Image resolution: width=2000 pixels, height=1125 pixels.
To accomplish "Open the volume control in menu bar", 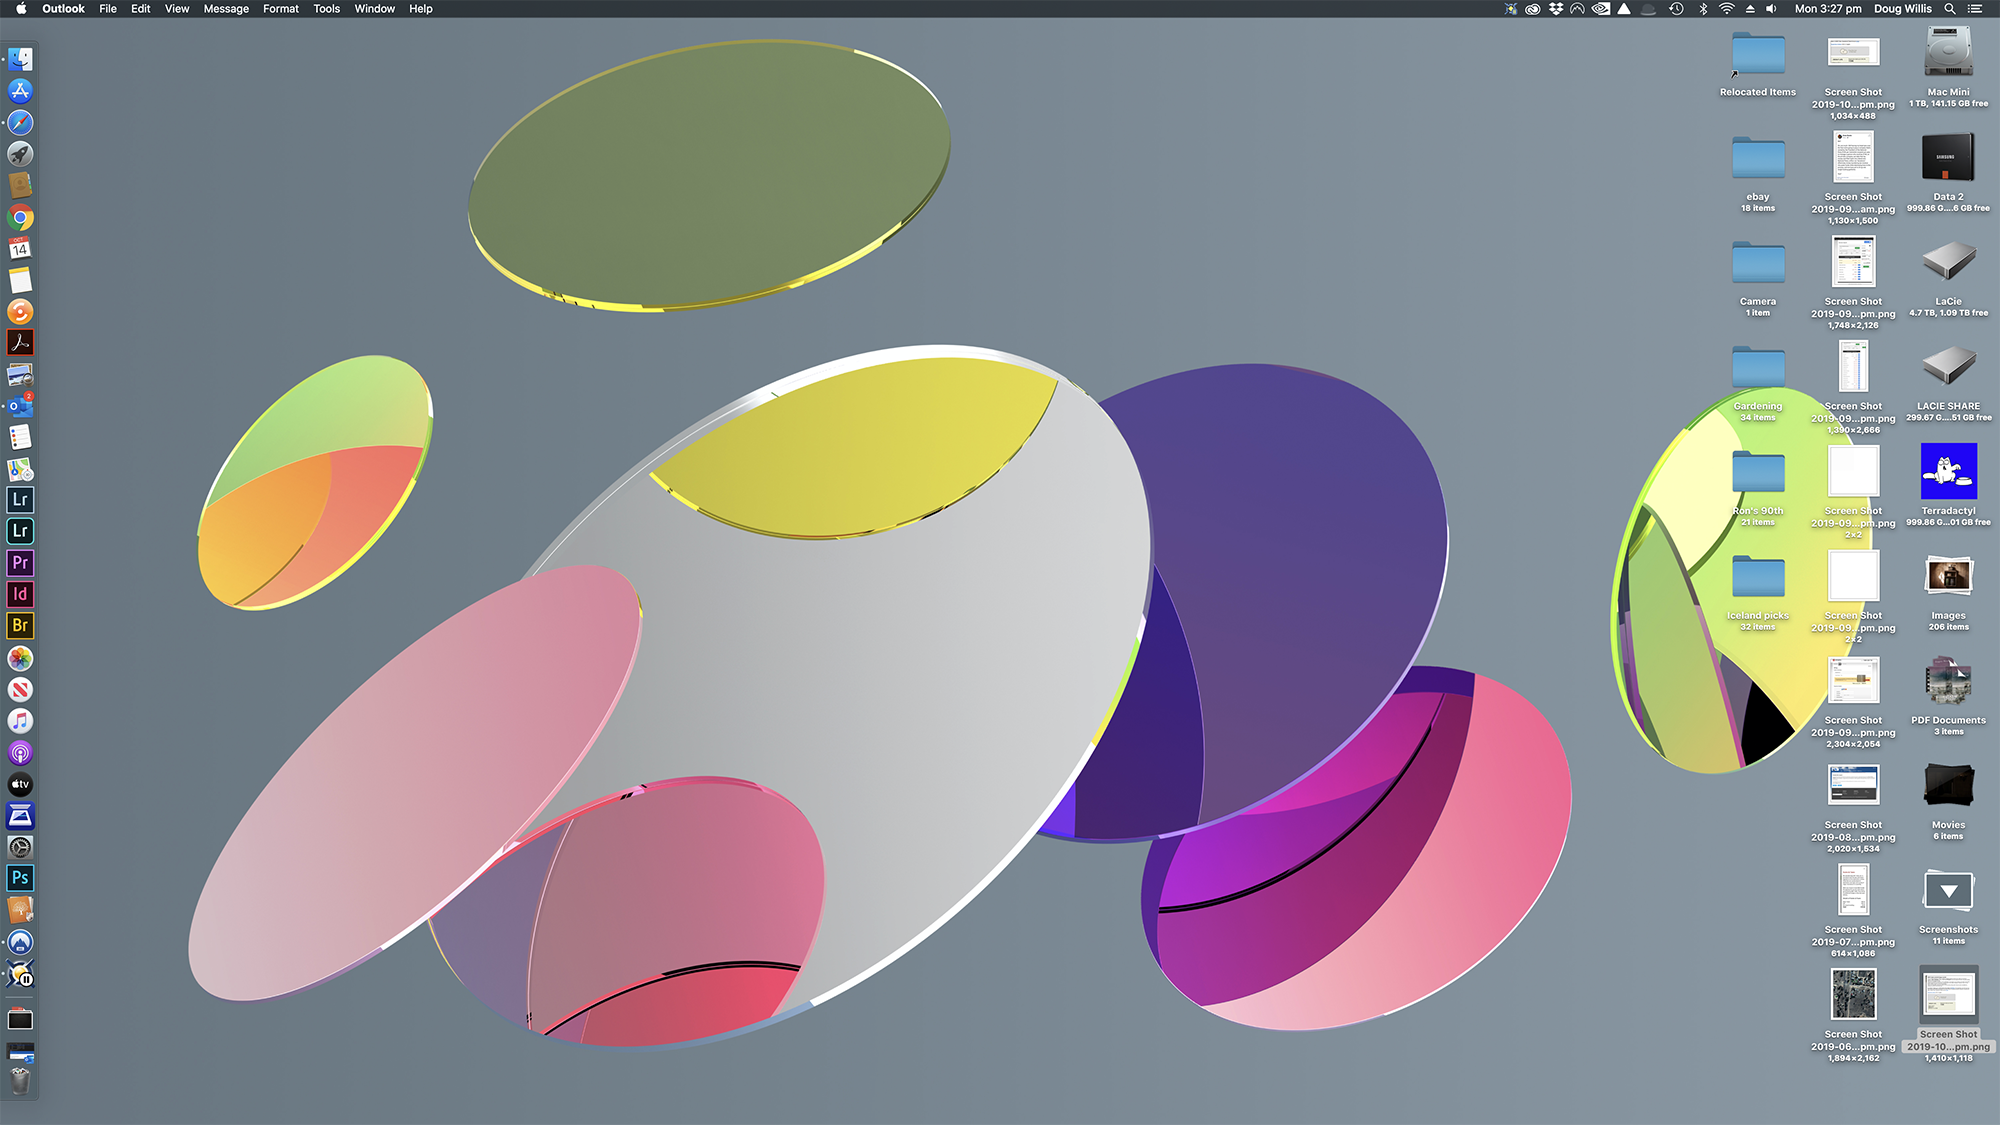I will click(x=1771, y=9).
